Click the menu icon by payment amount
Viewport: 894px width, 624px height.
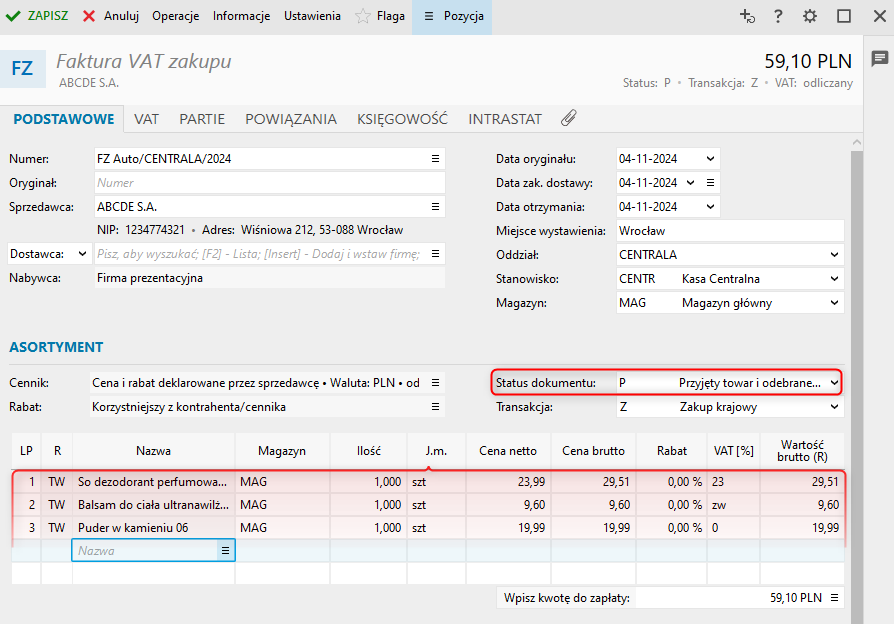pyautogui.click(x=834, y=598)
